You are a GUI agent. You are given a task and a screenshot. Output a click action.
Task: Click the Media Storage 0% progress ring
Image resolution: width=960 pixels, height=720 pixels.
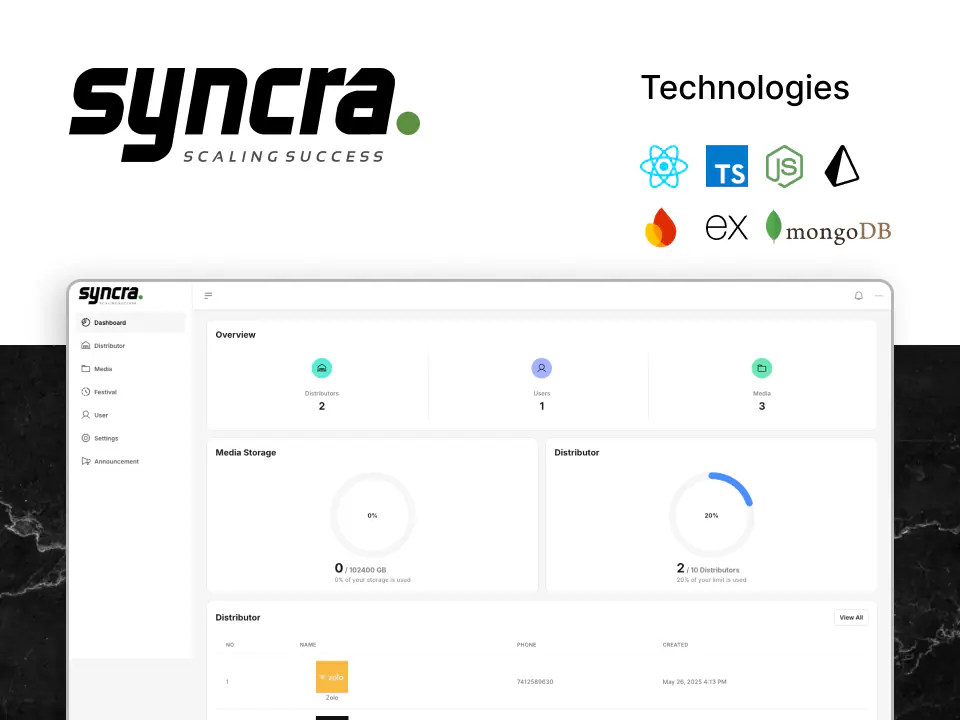click(x=372, y=516)
